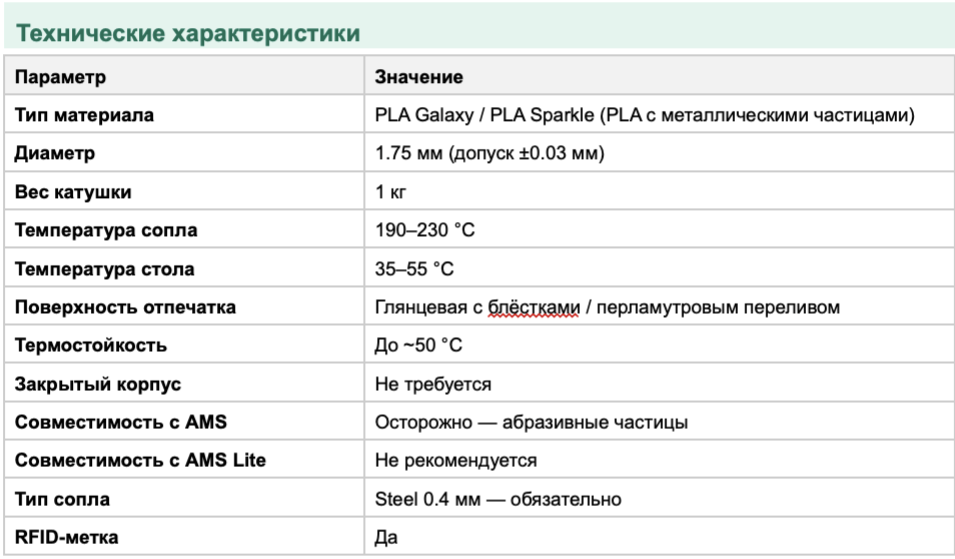This screenshot has width=955, height=559.
Task: Click the 'Не требуется' value cell
Action: coord(659,382)
